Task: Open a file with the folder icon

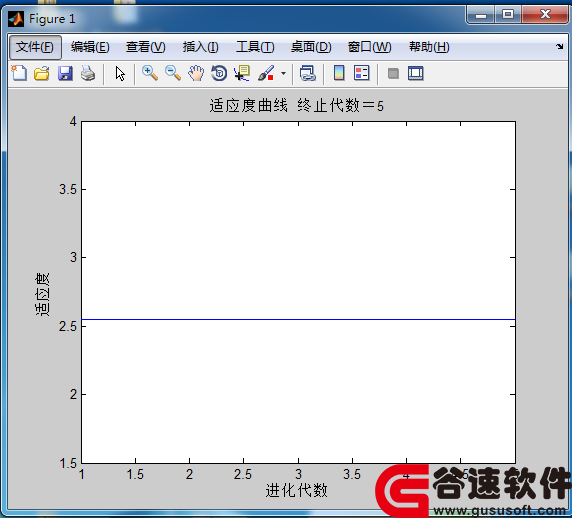Action: pyautogui.click(x=42, y=73)
